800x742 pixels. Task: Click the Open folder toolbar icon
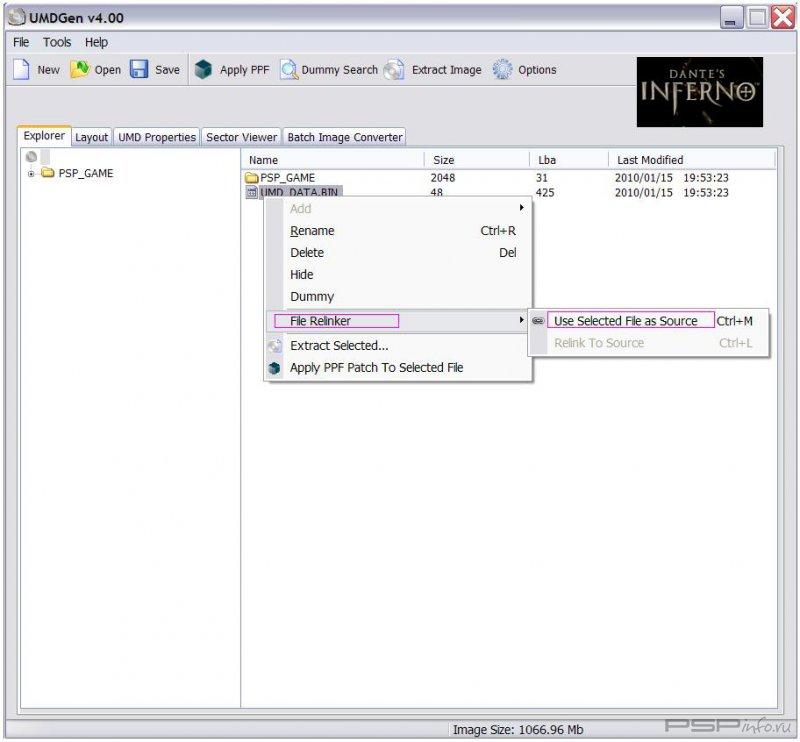(80, 70)
